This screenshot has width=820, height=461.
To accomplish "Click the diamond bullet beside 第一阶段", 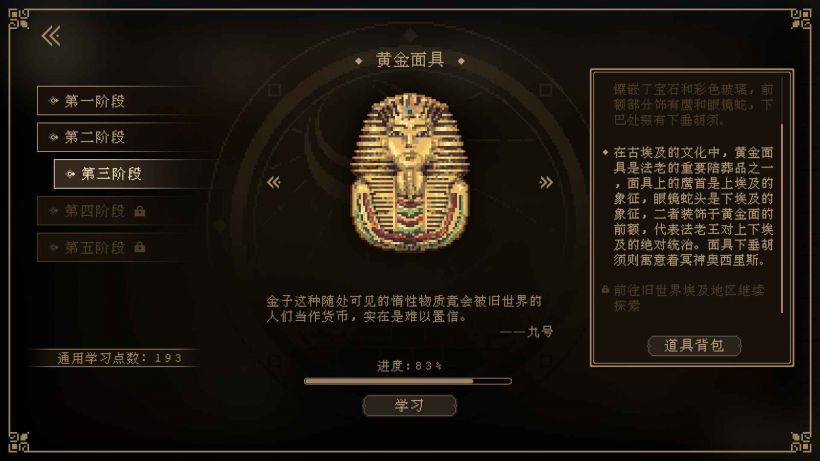I will pyautogui.click(x=53, y=101).
